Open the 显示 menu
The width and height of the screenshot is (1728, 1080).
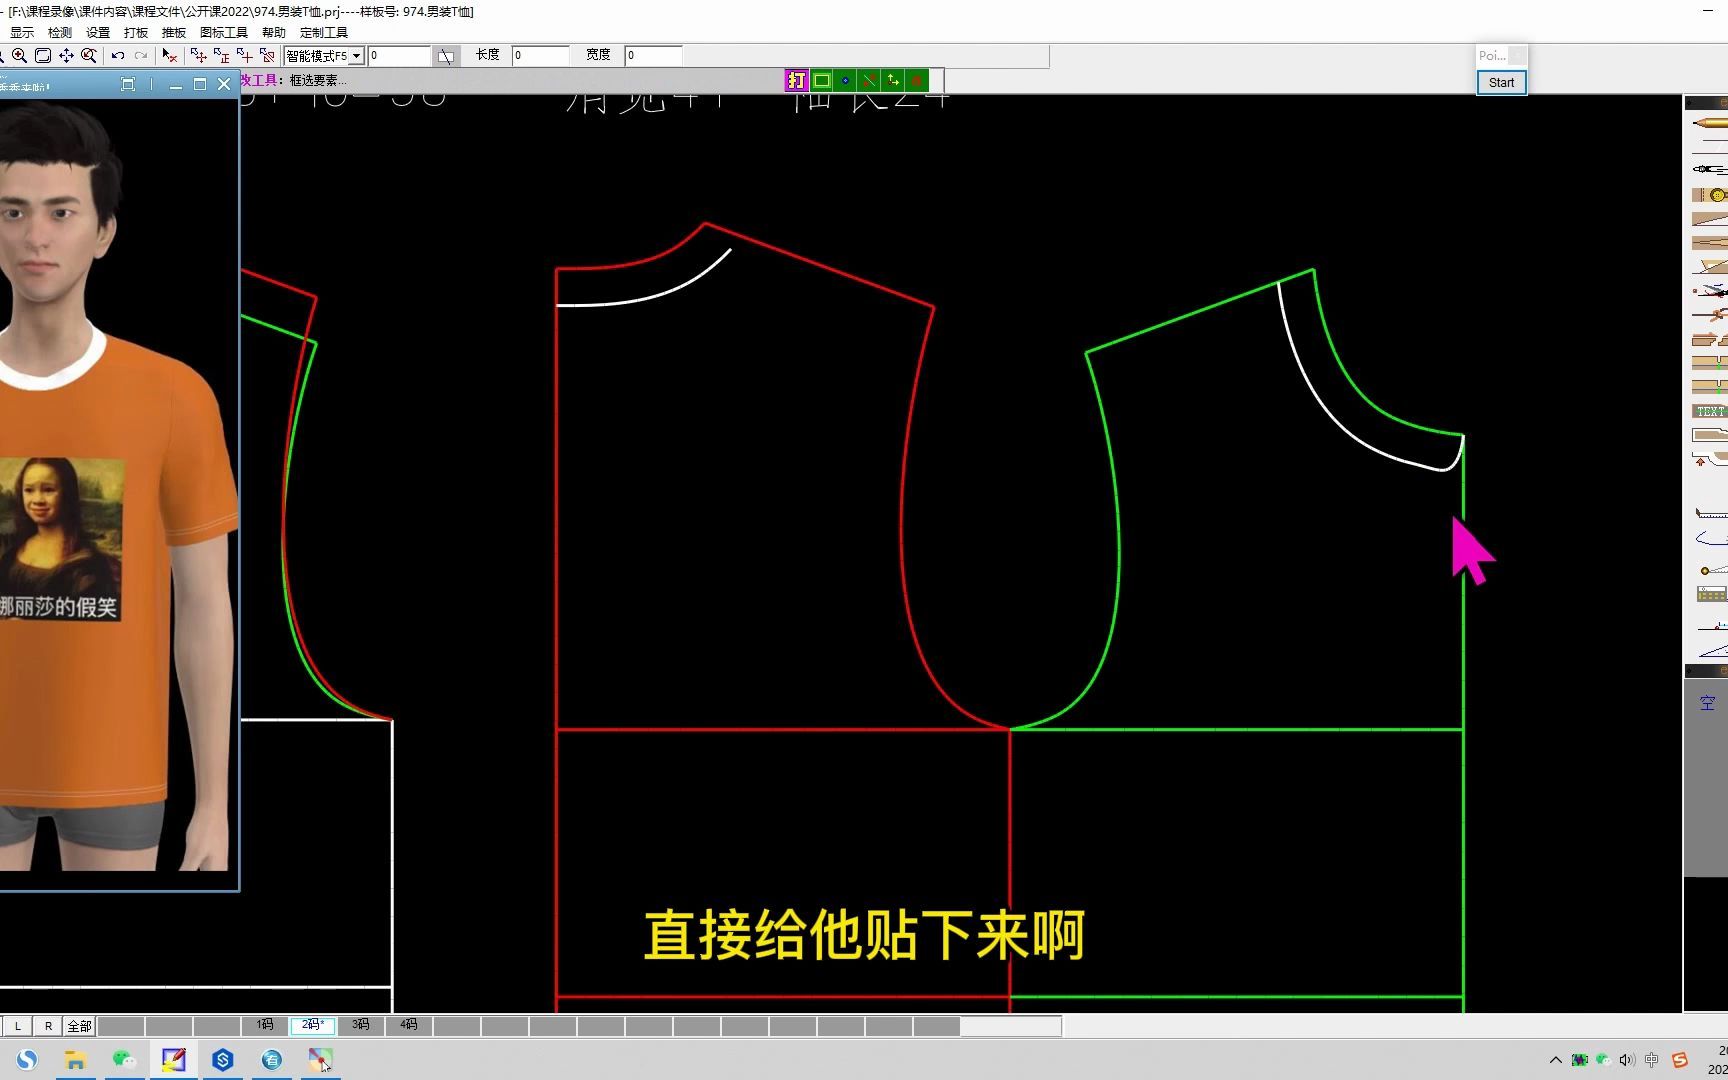tap(22, 33)
